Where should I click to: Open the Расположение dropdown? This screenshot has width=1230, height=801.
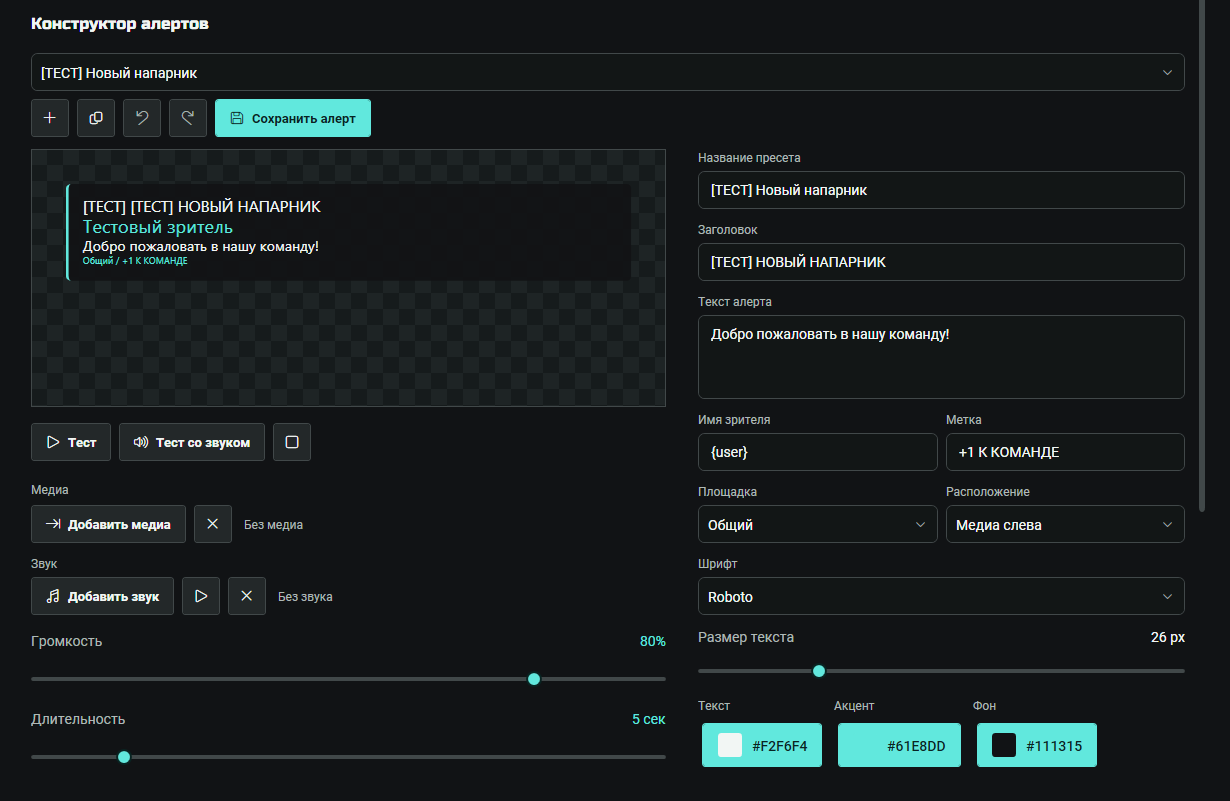click(1065, 524)
